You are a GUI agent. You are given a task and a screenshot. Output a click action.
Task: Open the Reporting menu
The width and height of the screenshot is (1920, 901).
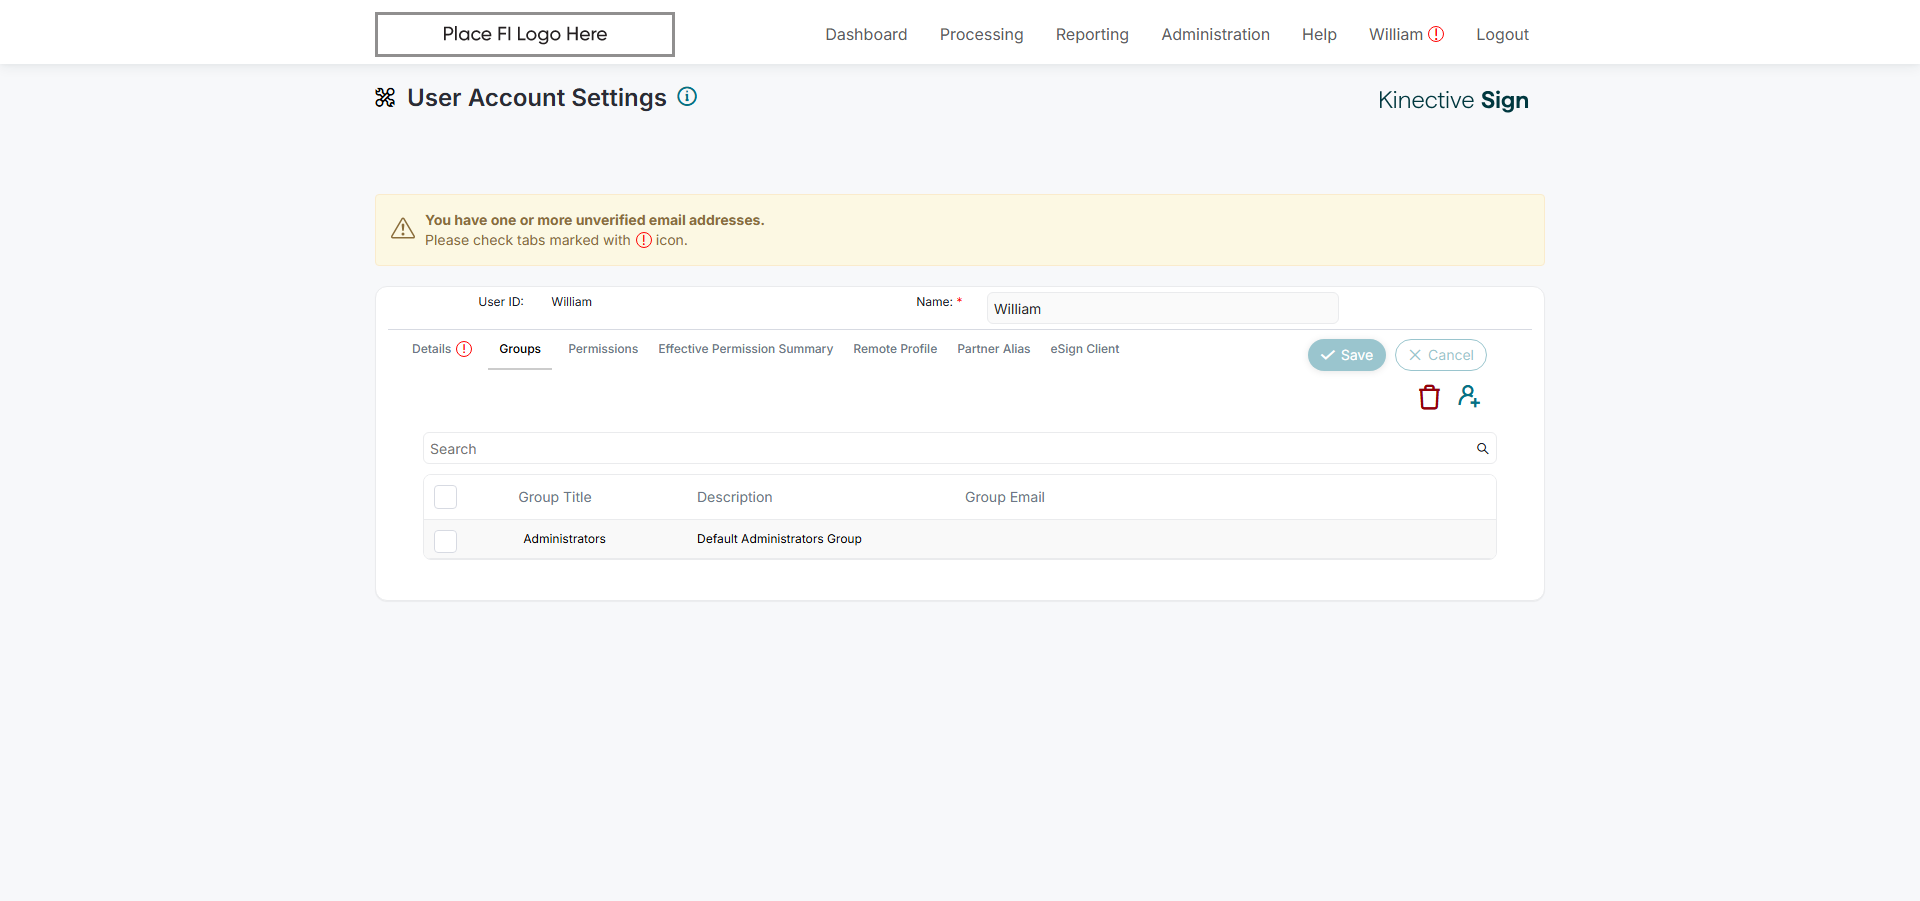[1092, 35]
